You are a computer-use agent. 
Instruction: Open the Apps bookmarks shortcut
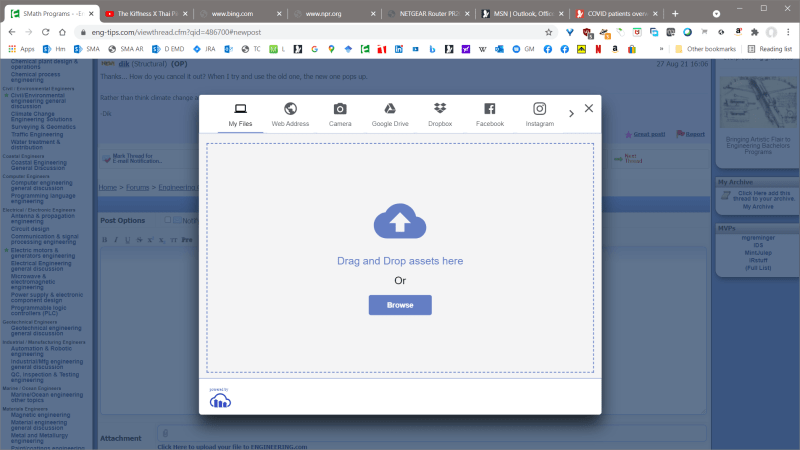click(21, 49)
